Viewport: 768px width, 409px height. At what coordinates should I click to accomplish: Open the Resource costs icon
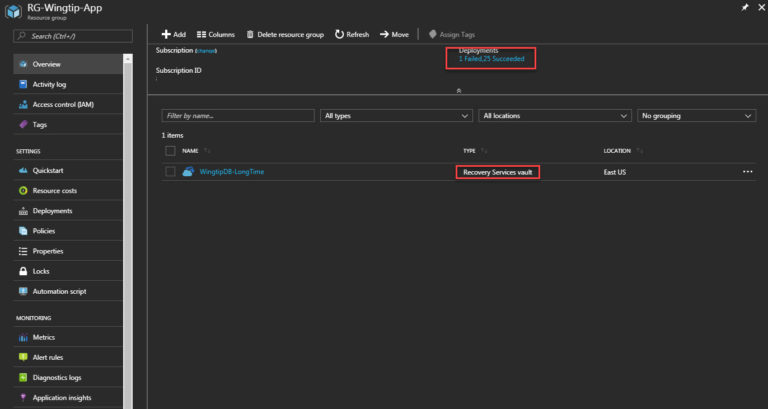tap(23, 191)
